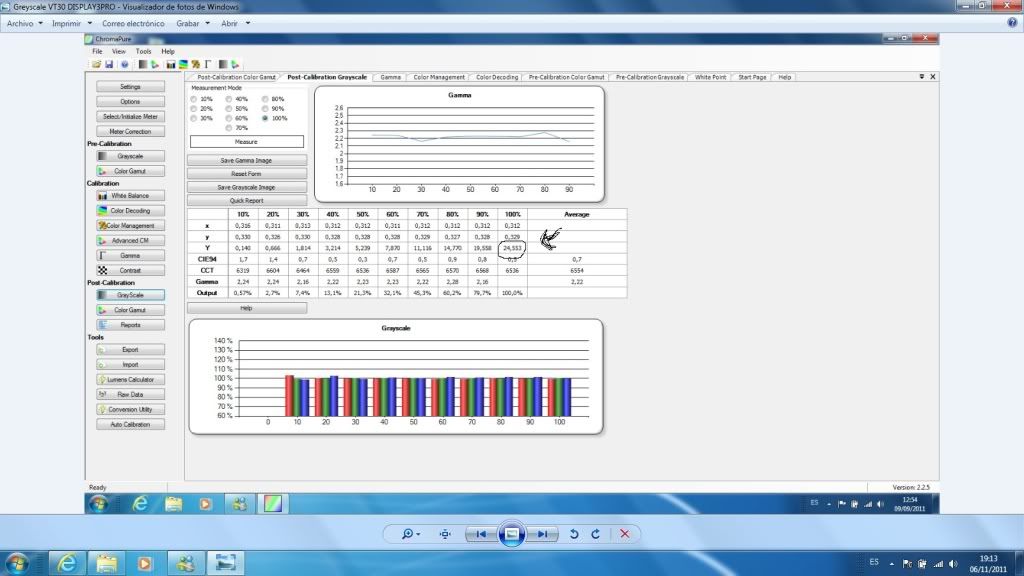This screenshot has width=1024, height=576.
Task: Select the 30% measurement mode radio button
Action: (194, 119)
